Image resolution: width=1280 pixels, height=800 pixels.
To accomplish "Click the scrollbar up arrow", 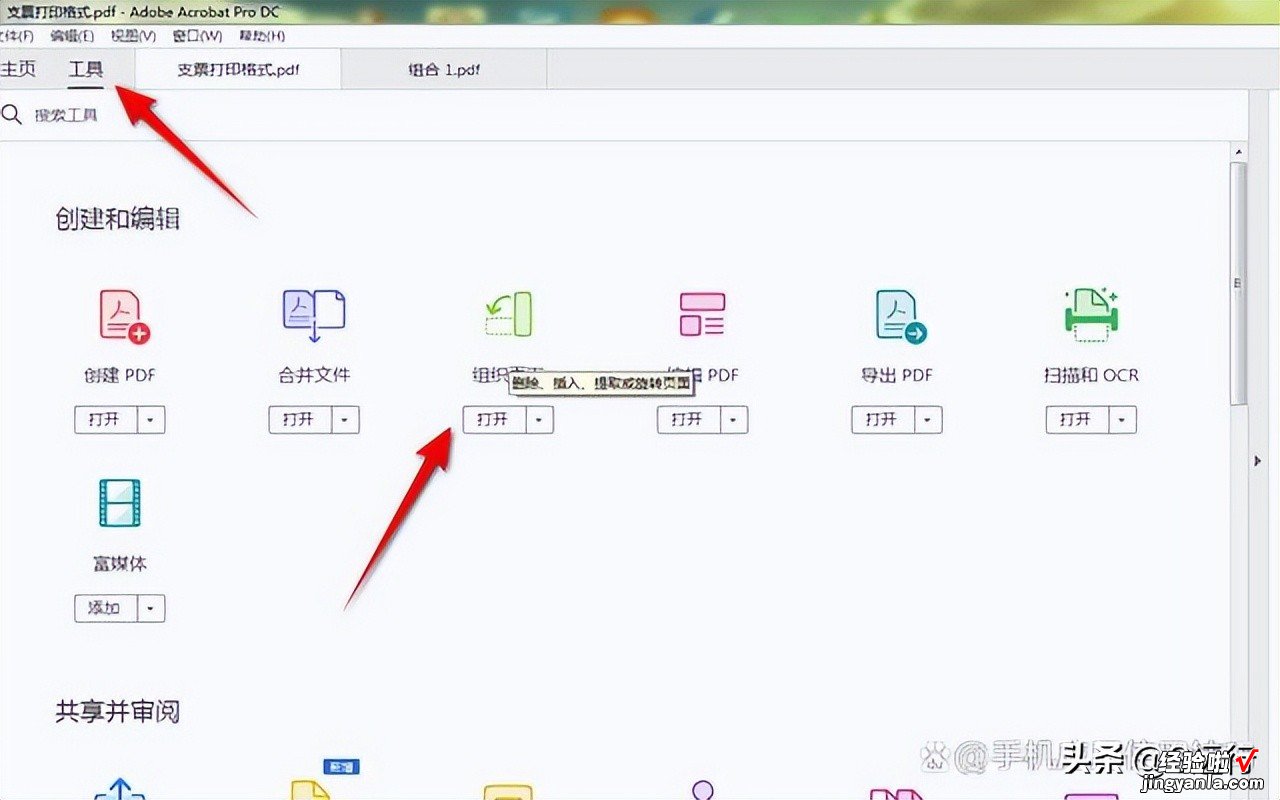I will tap(1239, 151).
